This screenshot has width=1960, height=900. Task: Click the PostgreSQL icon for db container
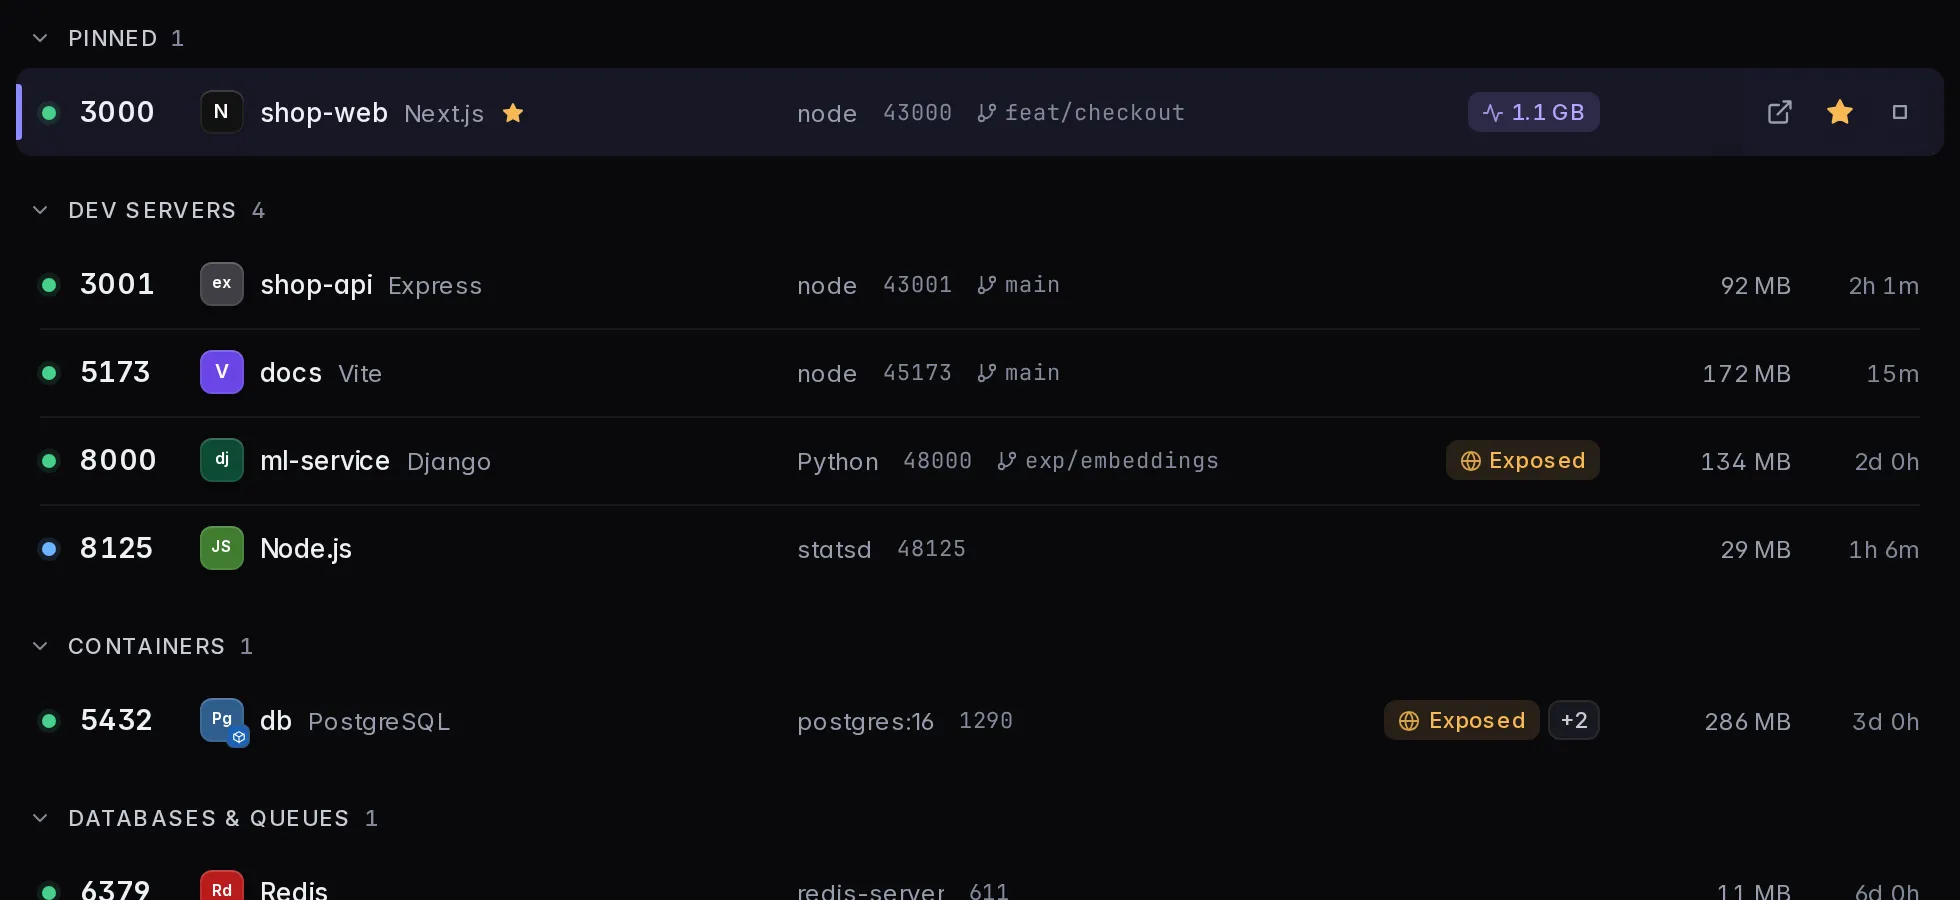pyautogui.click(x=222, y=720)
